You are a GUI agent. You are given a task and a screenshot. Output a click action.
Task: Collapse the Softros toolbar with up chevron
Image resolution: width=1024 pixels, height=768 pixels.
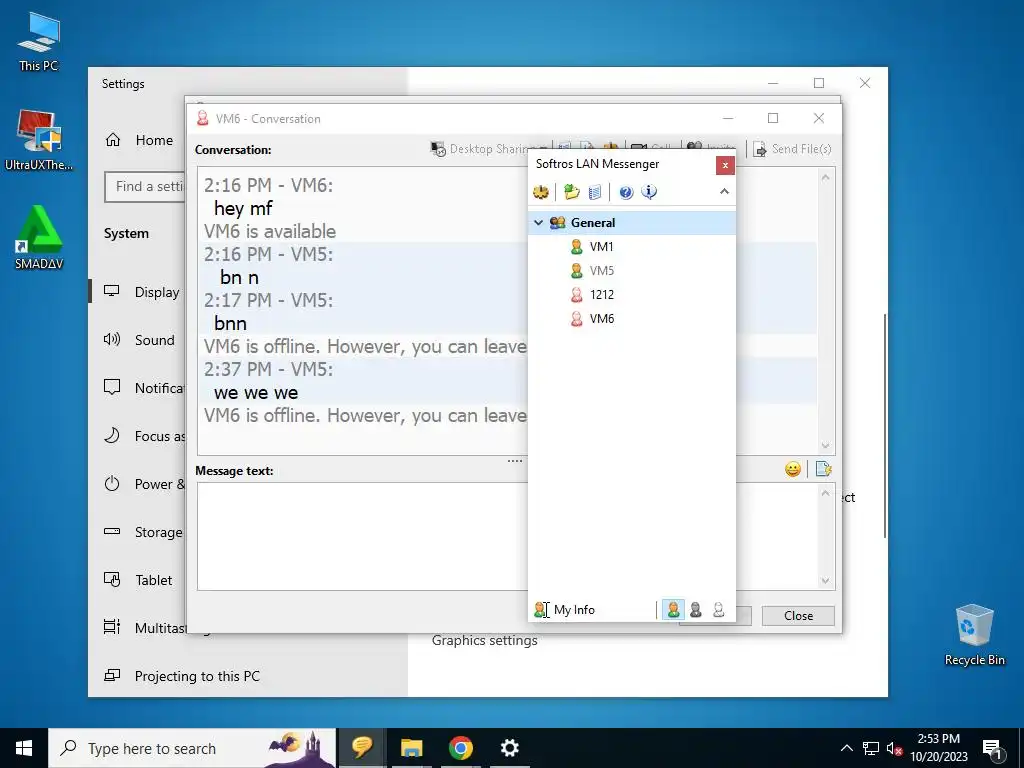click(724, 191)
